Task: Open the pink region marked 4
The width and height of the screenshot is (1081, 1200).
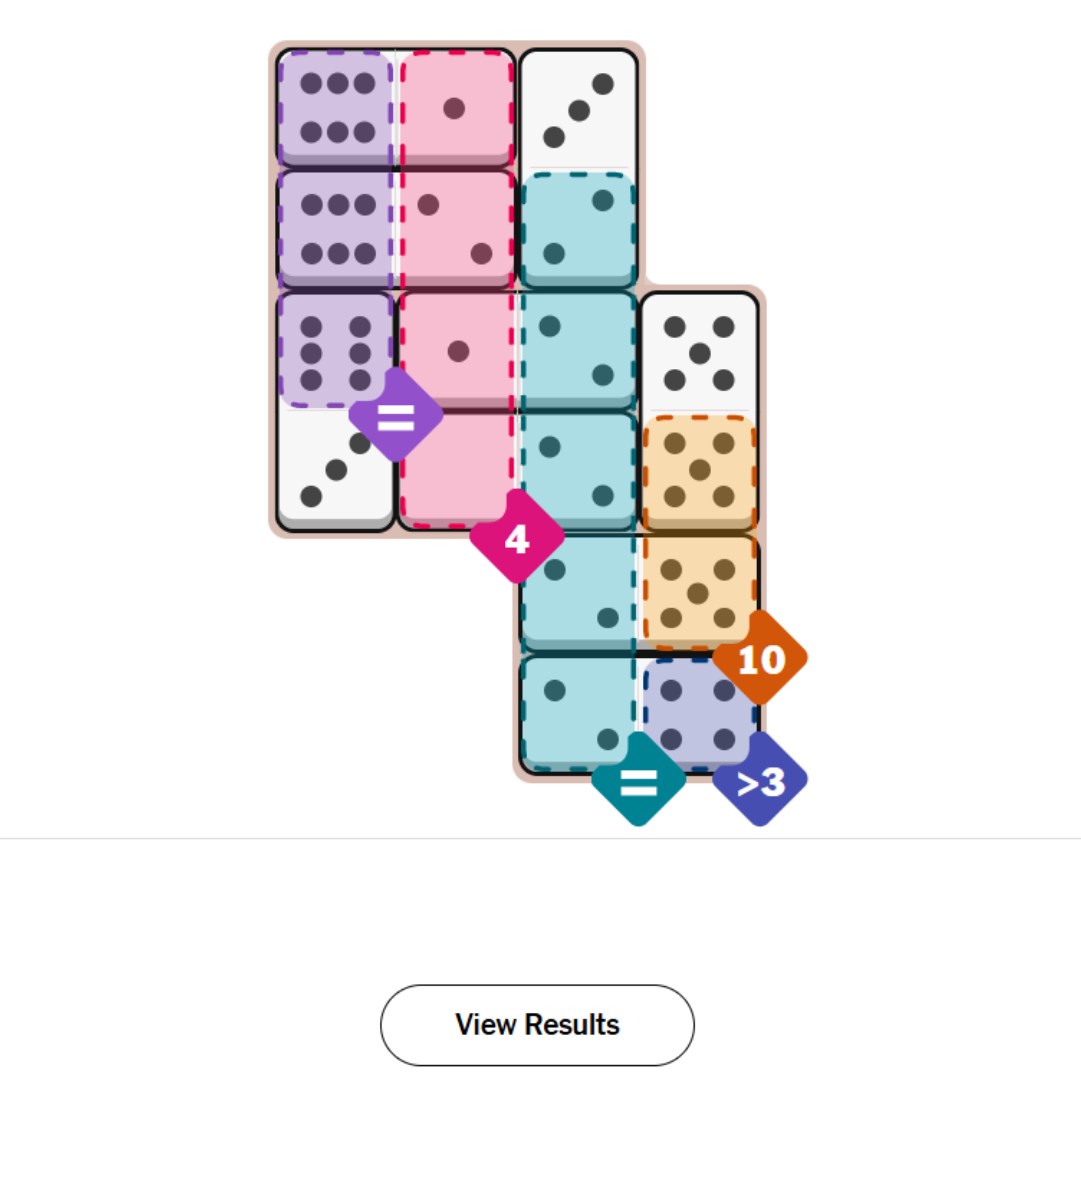Action: point(517,538)
